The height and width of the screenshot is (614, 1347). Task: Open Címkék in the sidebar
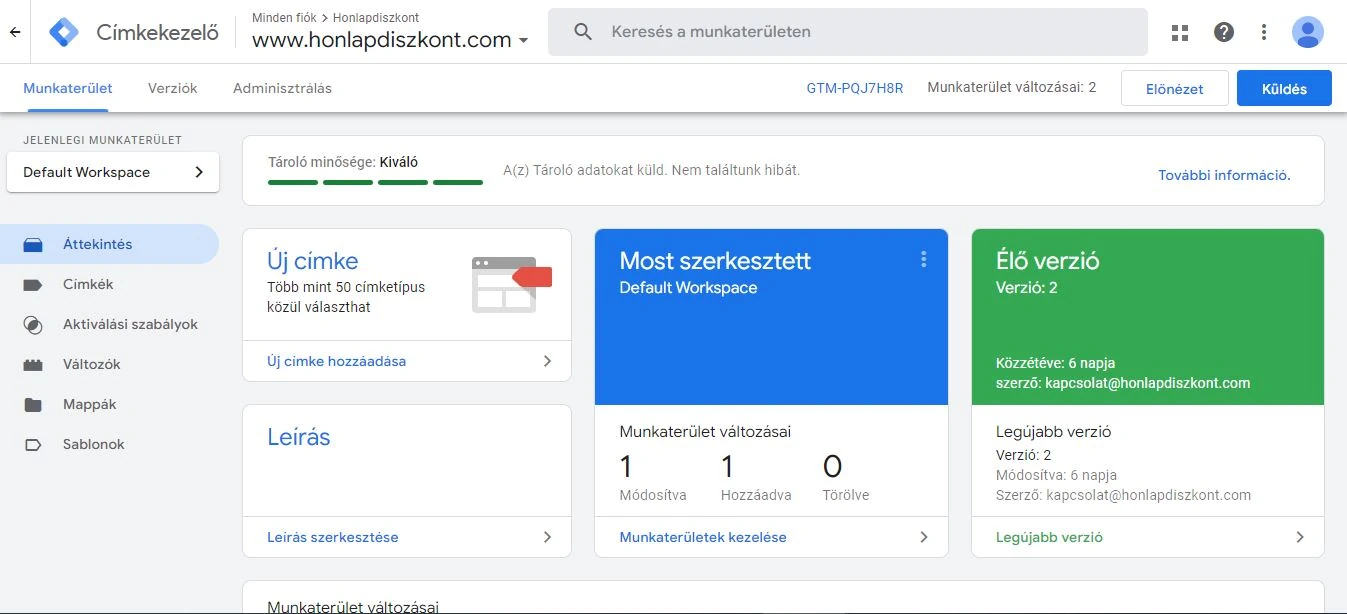[111, 284]
